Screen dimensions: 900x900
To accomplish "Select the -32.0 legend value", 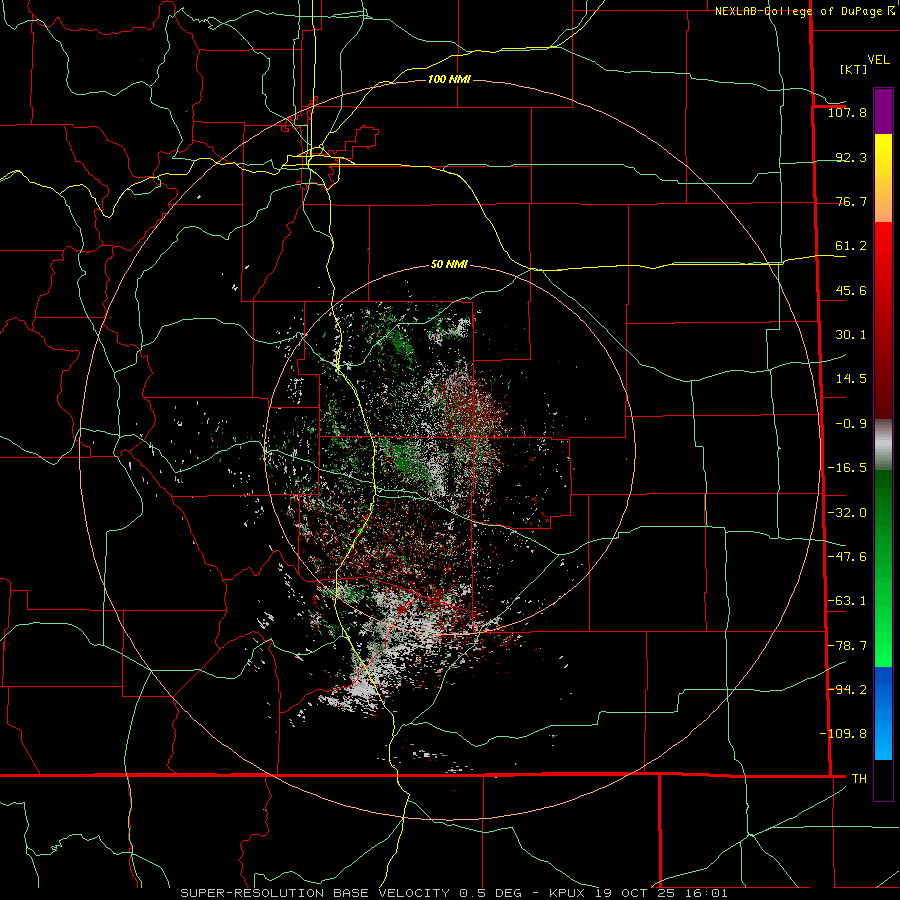I will pos(847,513).
